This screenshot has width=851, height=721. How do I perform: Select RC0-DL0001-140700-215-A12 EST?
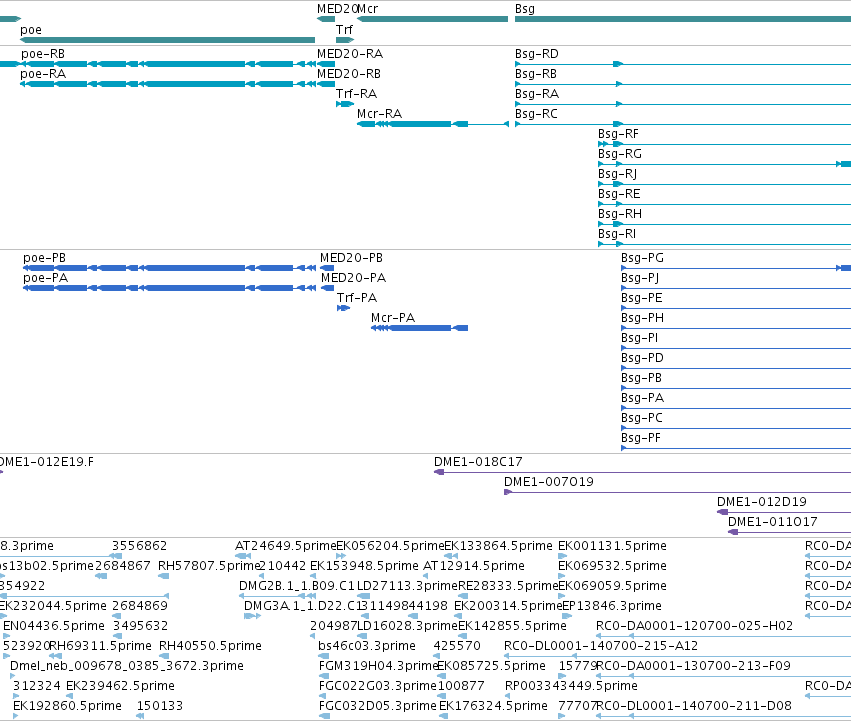(x=601, y=646)
